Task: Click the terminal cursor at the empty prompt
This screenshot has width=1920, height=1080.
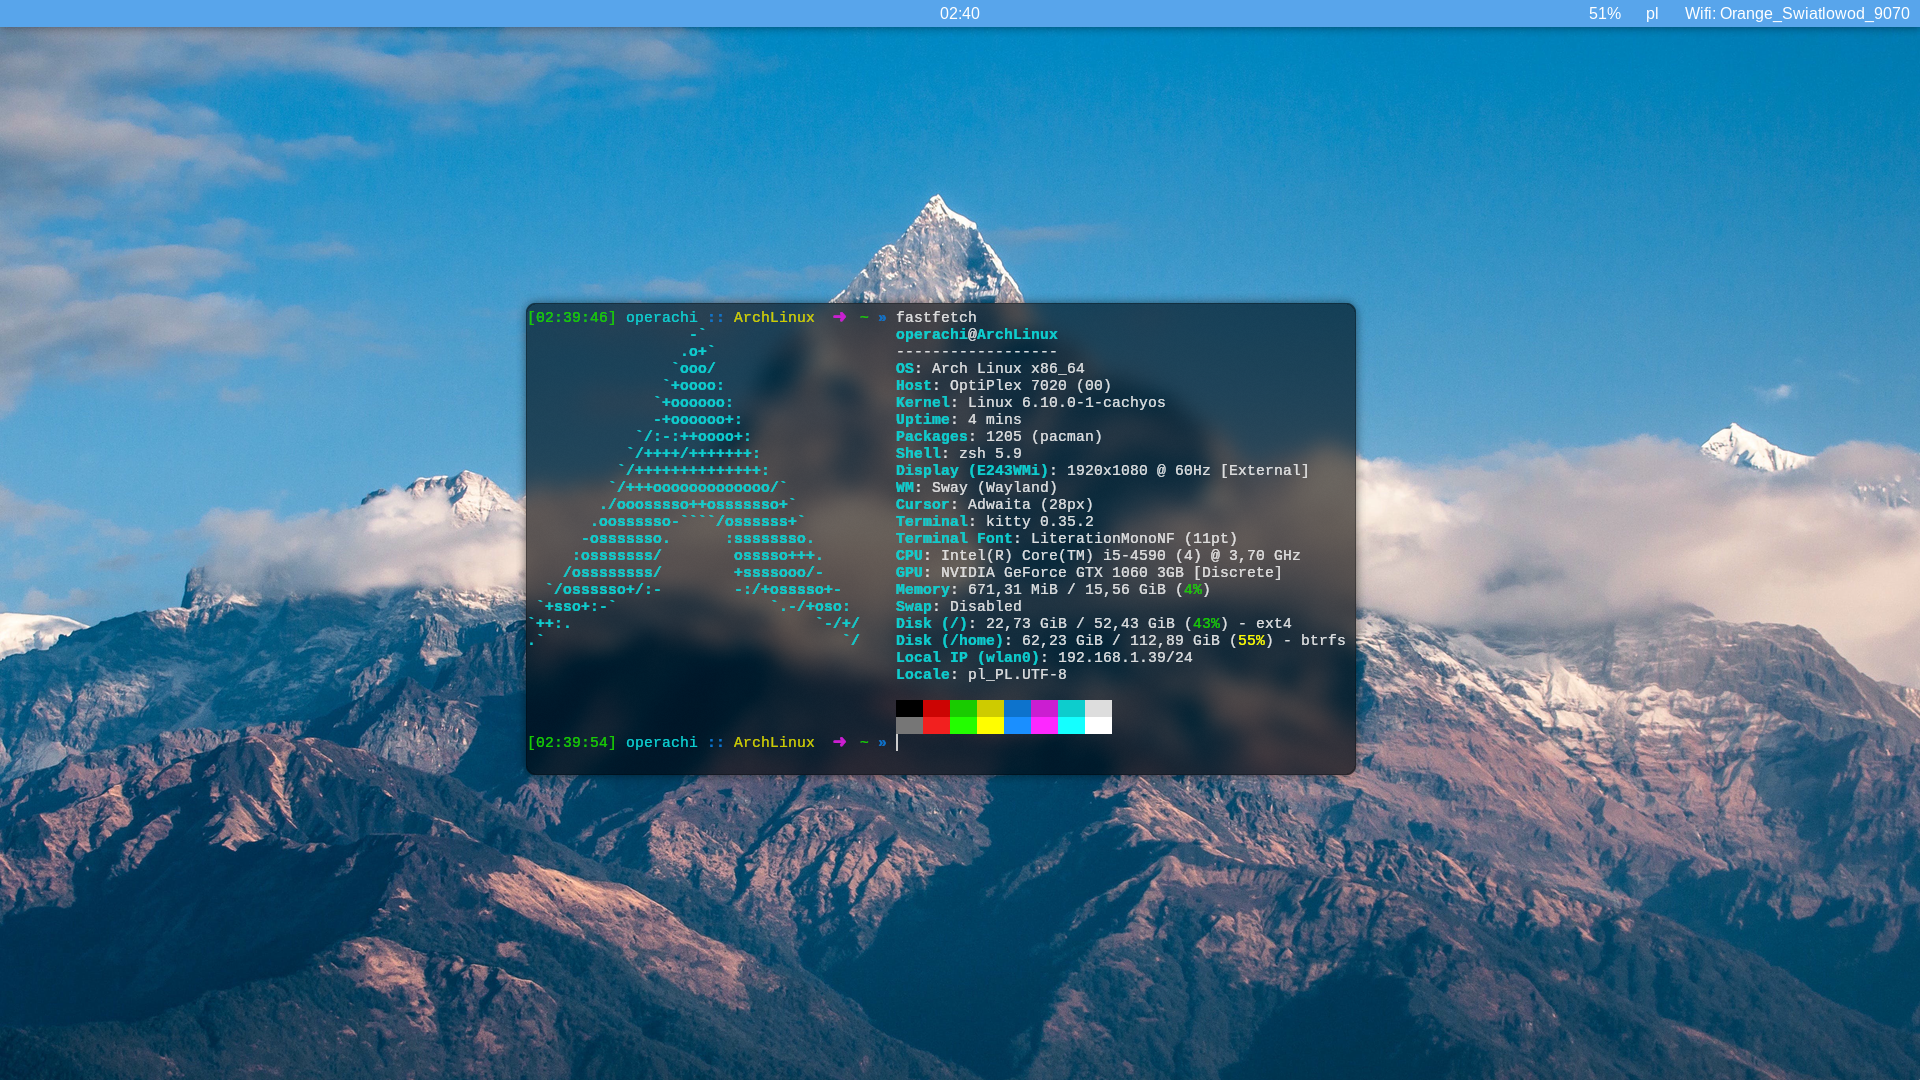Action: click(x=898, y=743)
